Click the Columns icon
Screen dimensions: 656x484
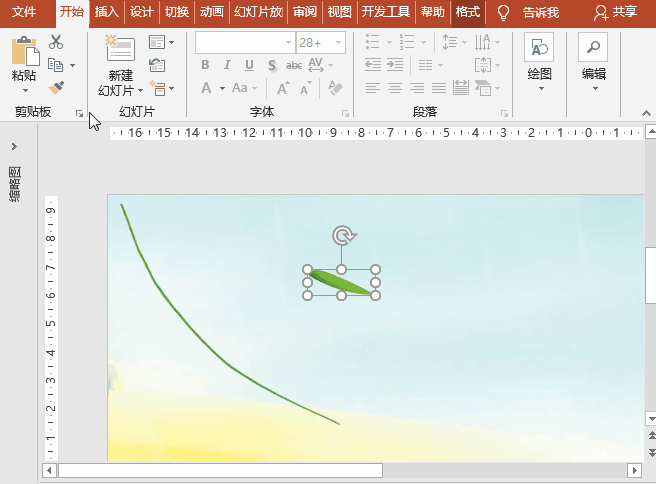pyautogui.click(x=425, y=65)
